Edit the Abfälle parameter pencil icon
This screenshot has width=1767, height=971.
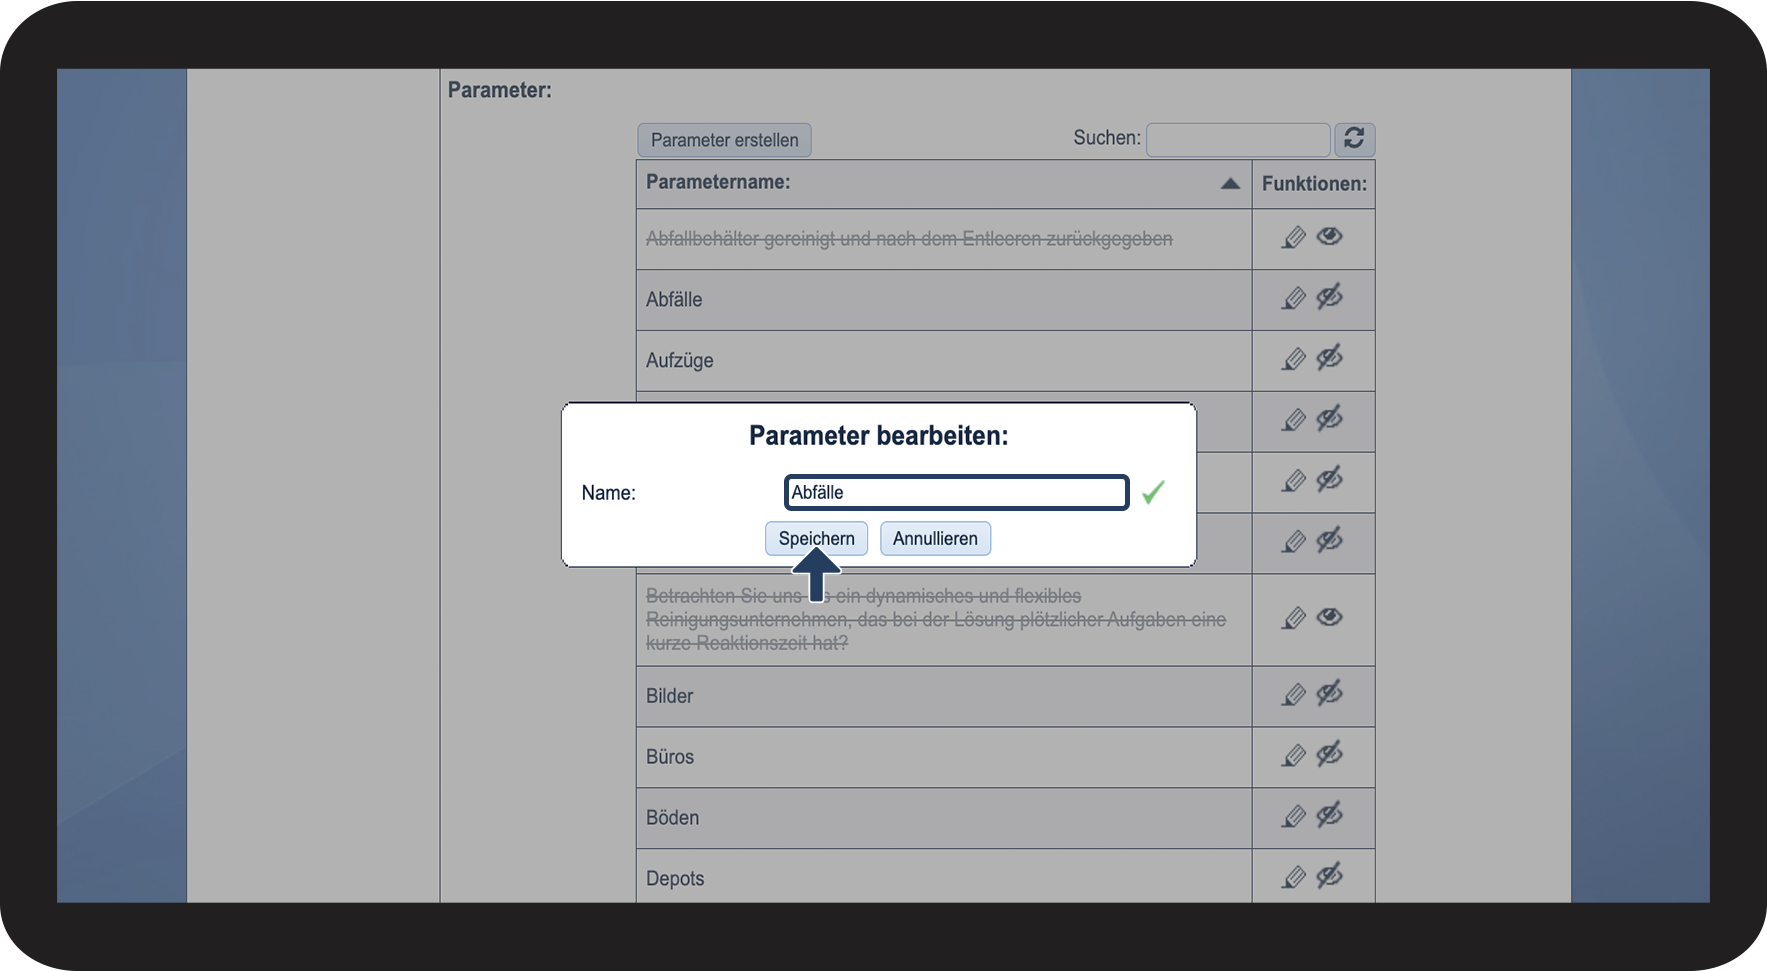1294,298
